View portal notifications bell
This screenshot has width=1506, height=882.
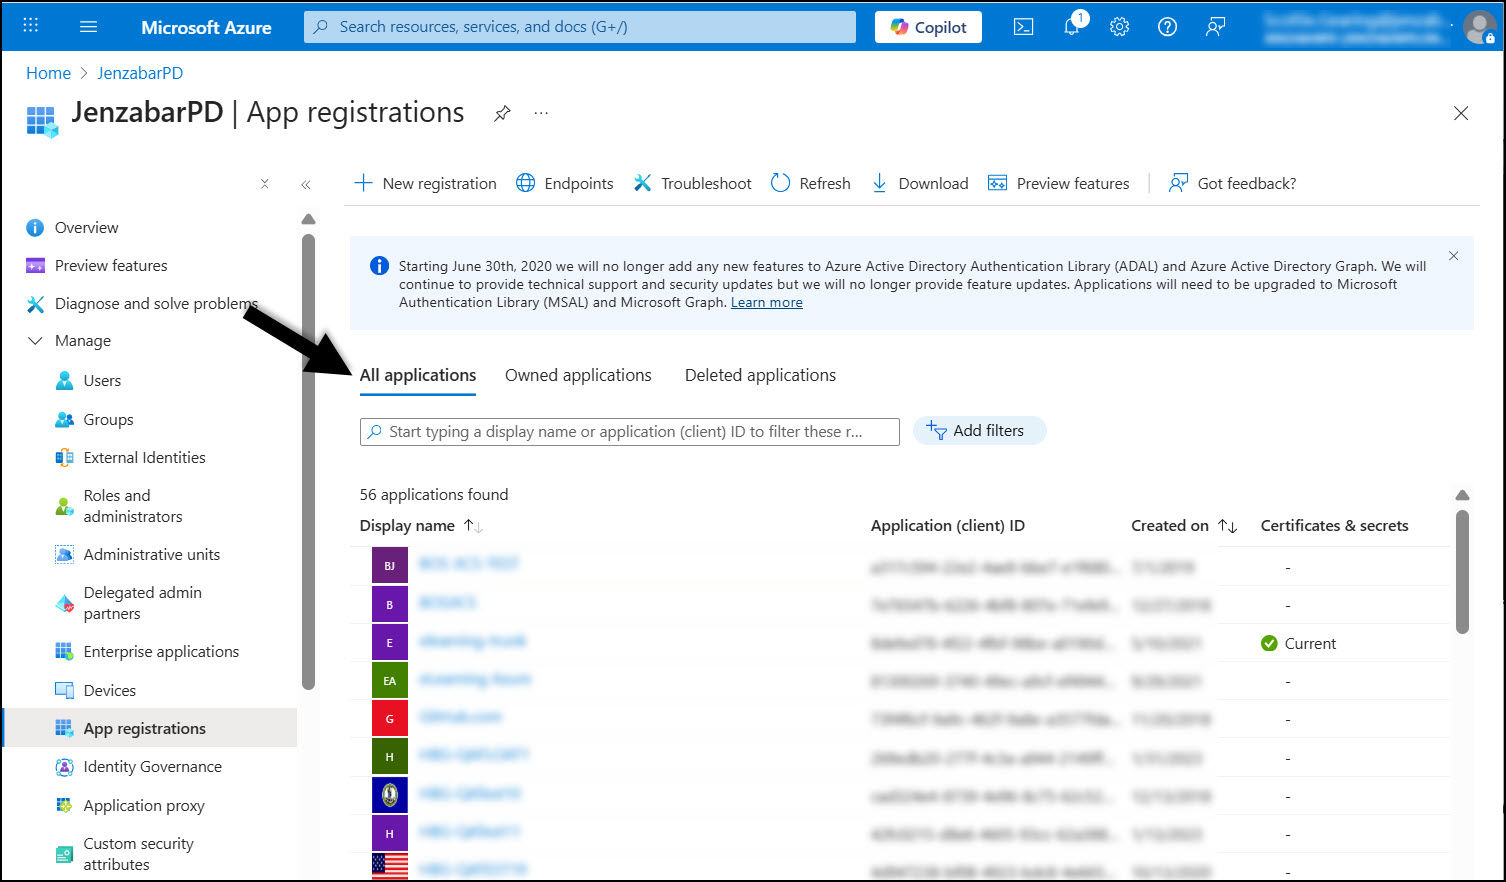1071,27
